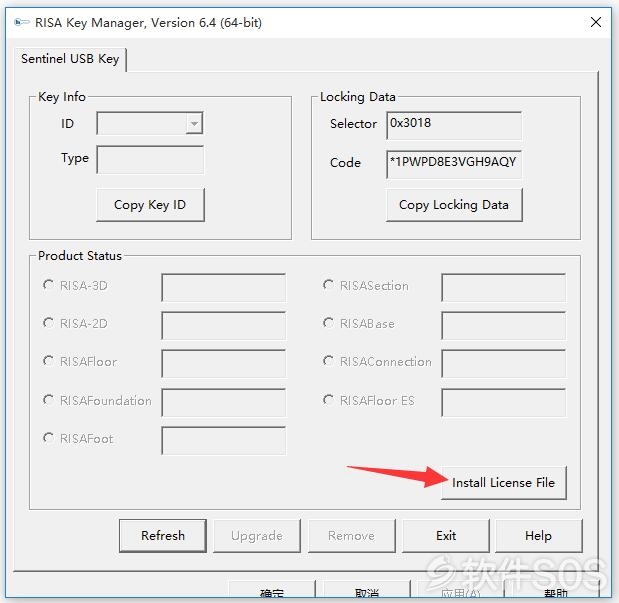Screen dimensions: 619x603
Task: Click the RISAFloor status field
Action: coord(223,363)
